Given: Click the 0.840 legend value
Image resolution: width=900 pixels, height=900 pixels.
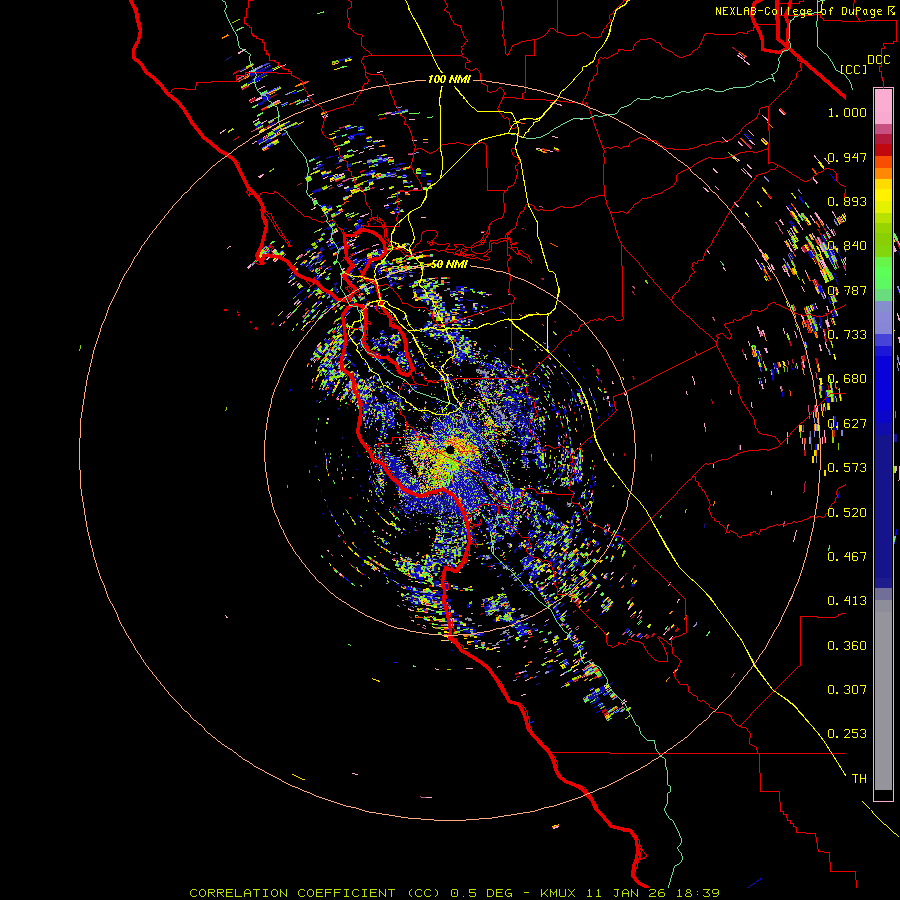Looking at the screenshot, I should (847, 246).
